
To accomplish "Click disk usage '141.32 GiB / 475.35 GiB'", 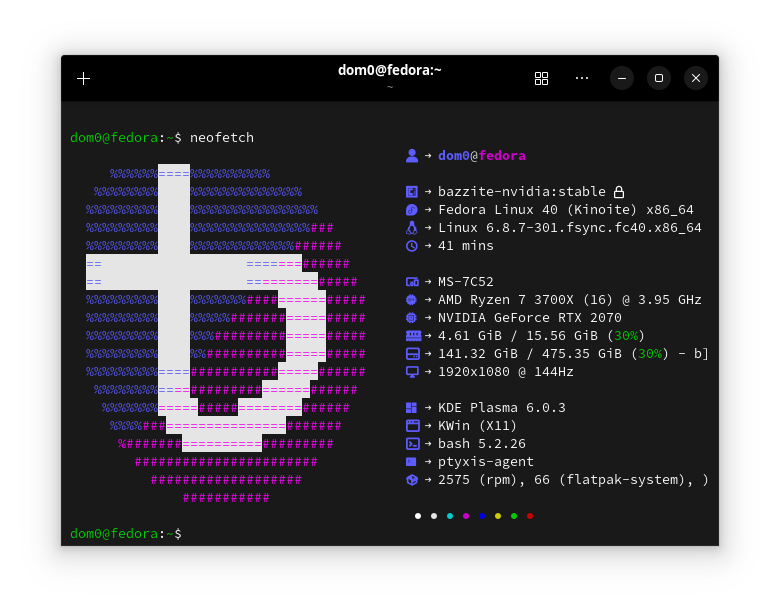I will tap(530, 354).
